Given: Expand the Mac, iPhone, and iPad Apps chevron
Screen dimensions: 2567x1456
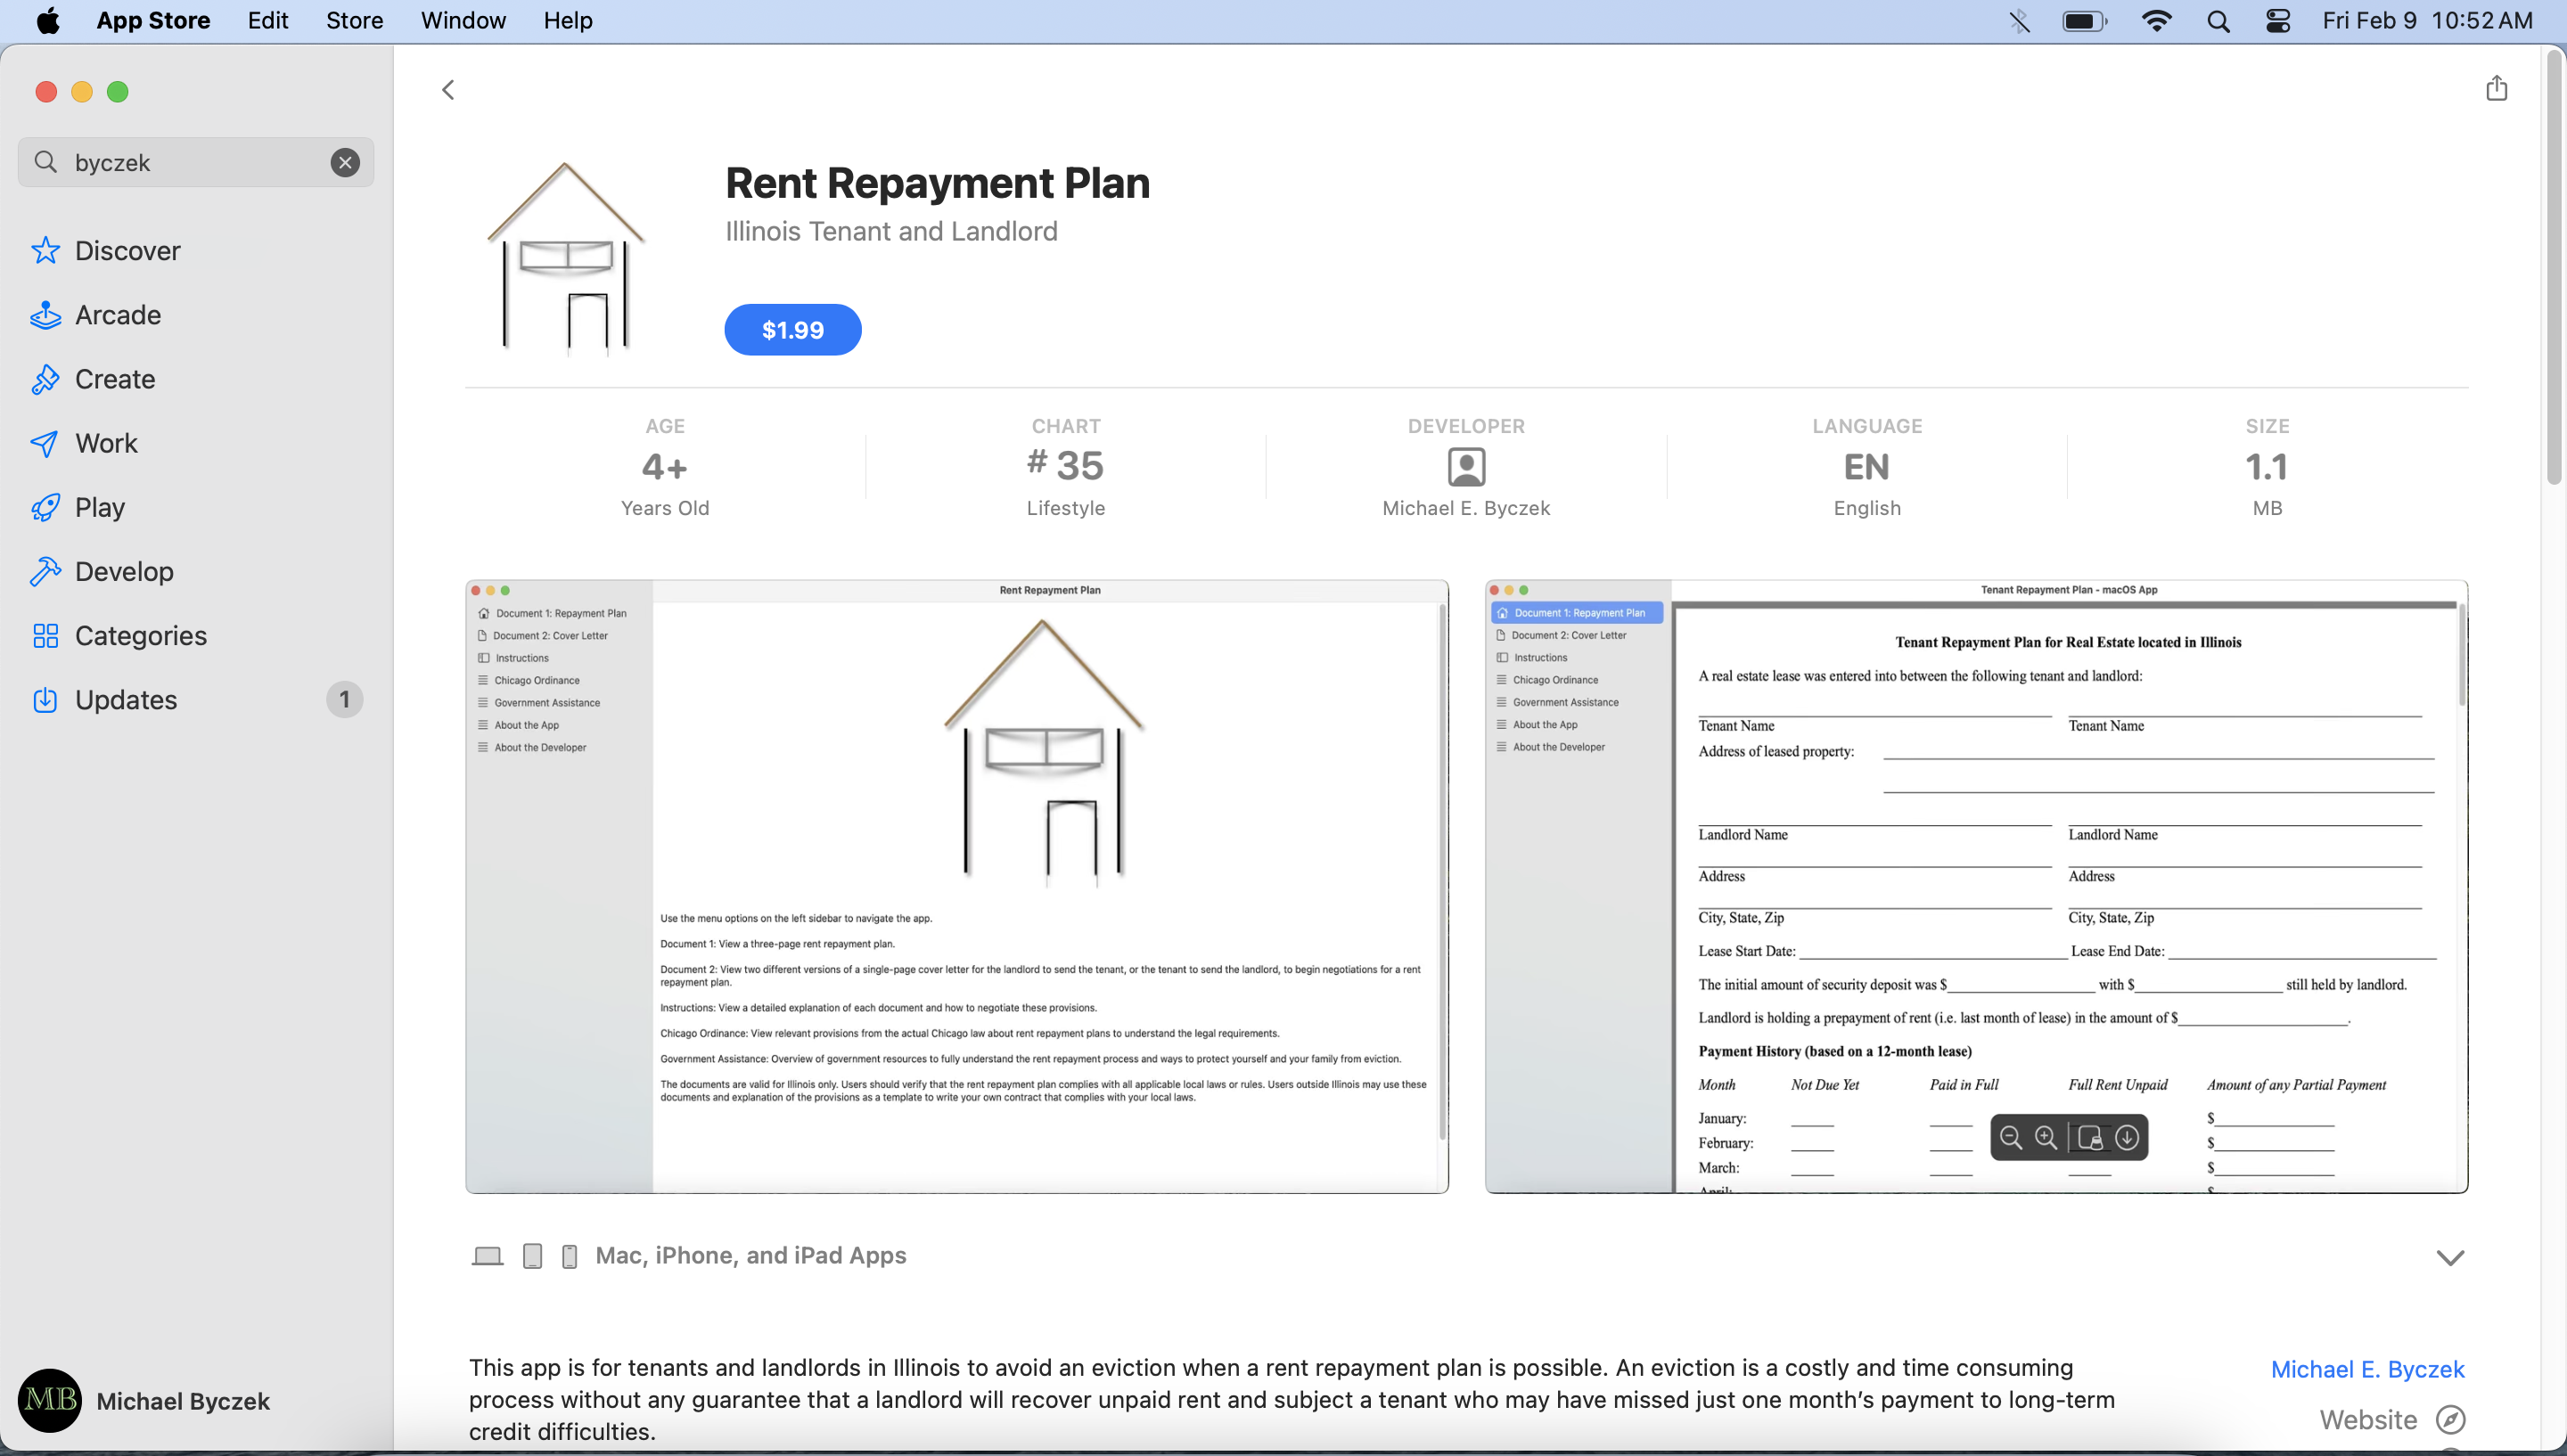Looking at the screenshot, I should [2450, 1257].
